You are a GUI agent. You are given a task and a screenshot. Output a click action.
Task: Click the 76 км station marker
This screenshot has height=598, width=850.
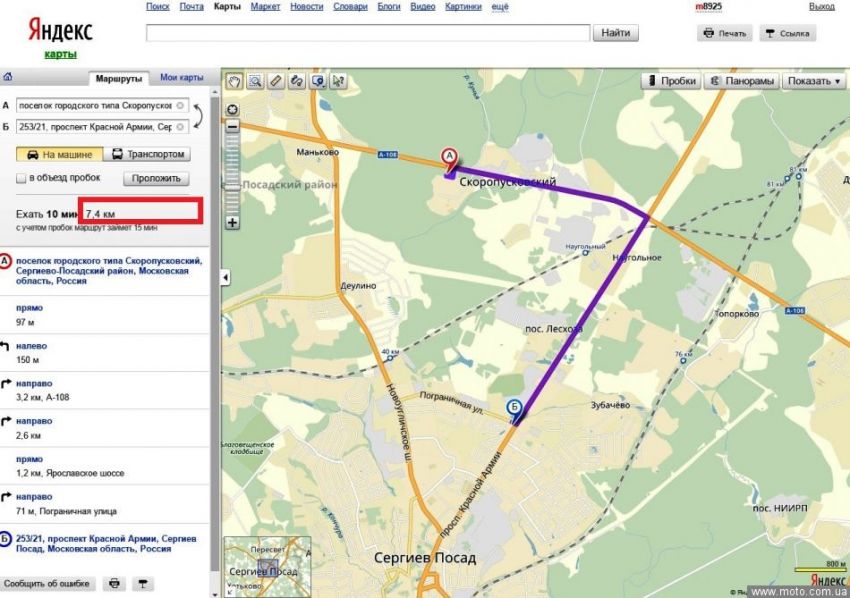(x=683, y=361)
